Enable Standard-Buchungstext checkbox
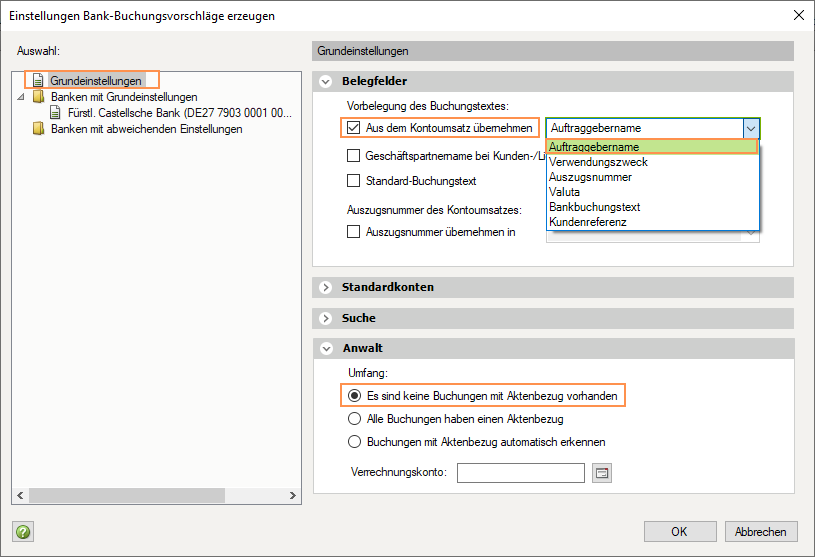 coord(353,181)
